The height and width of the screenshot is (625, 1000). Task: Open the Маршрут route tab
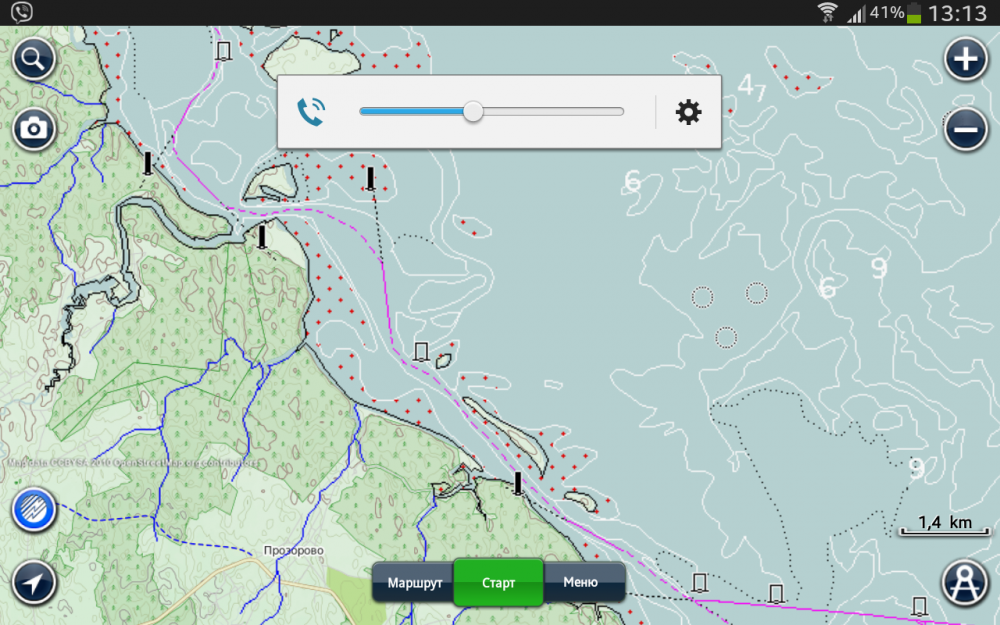pos(414,582)
